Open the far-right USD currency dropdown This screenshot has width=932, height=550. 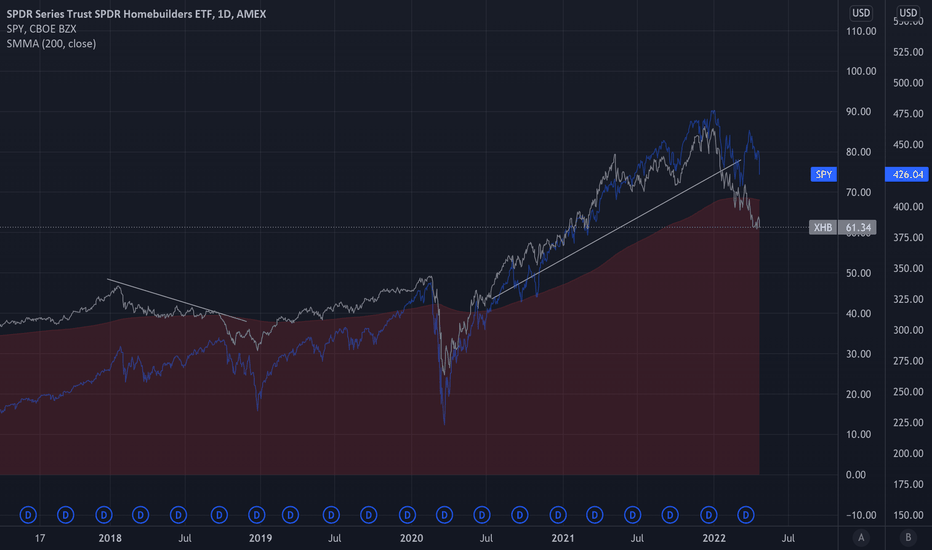pyautogui.click(x=908, y=12)
